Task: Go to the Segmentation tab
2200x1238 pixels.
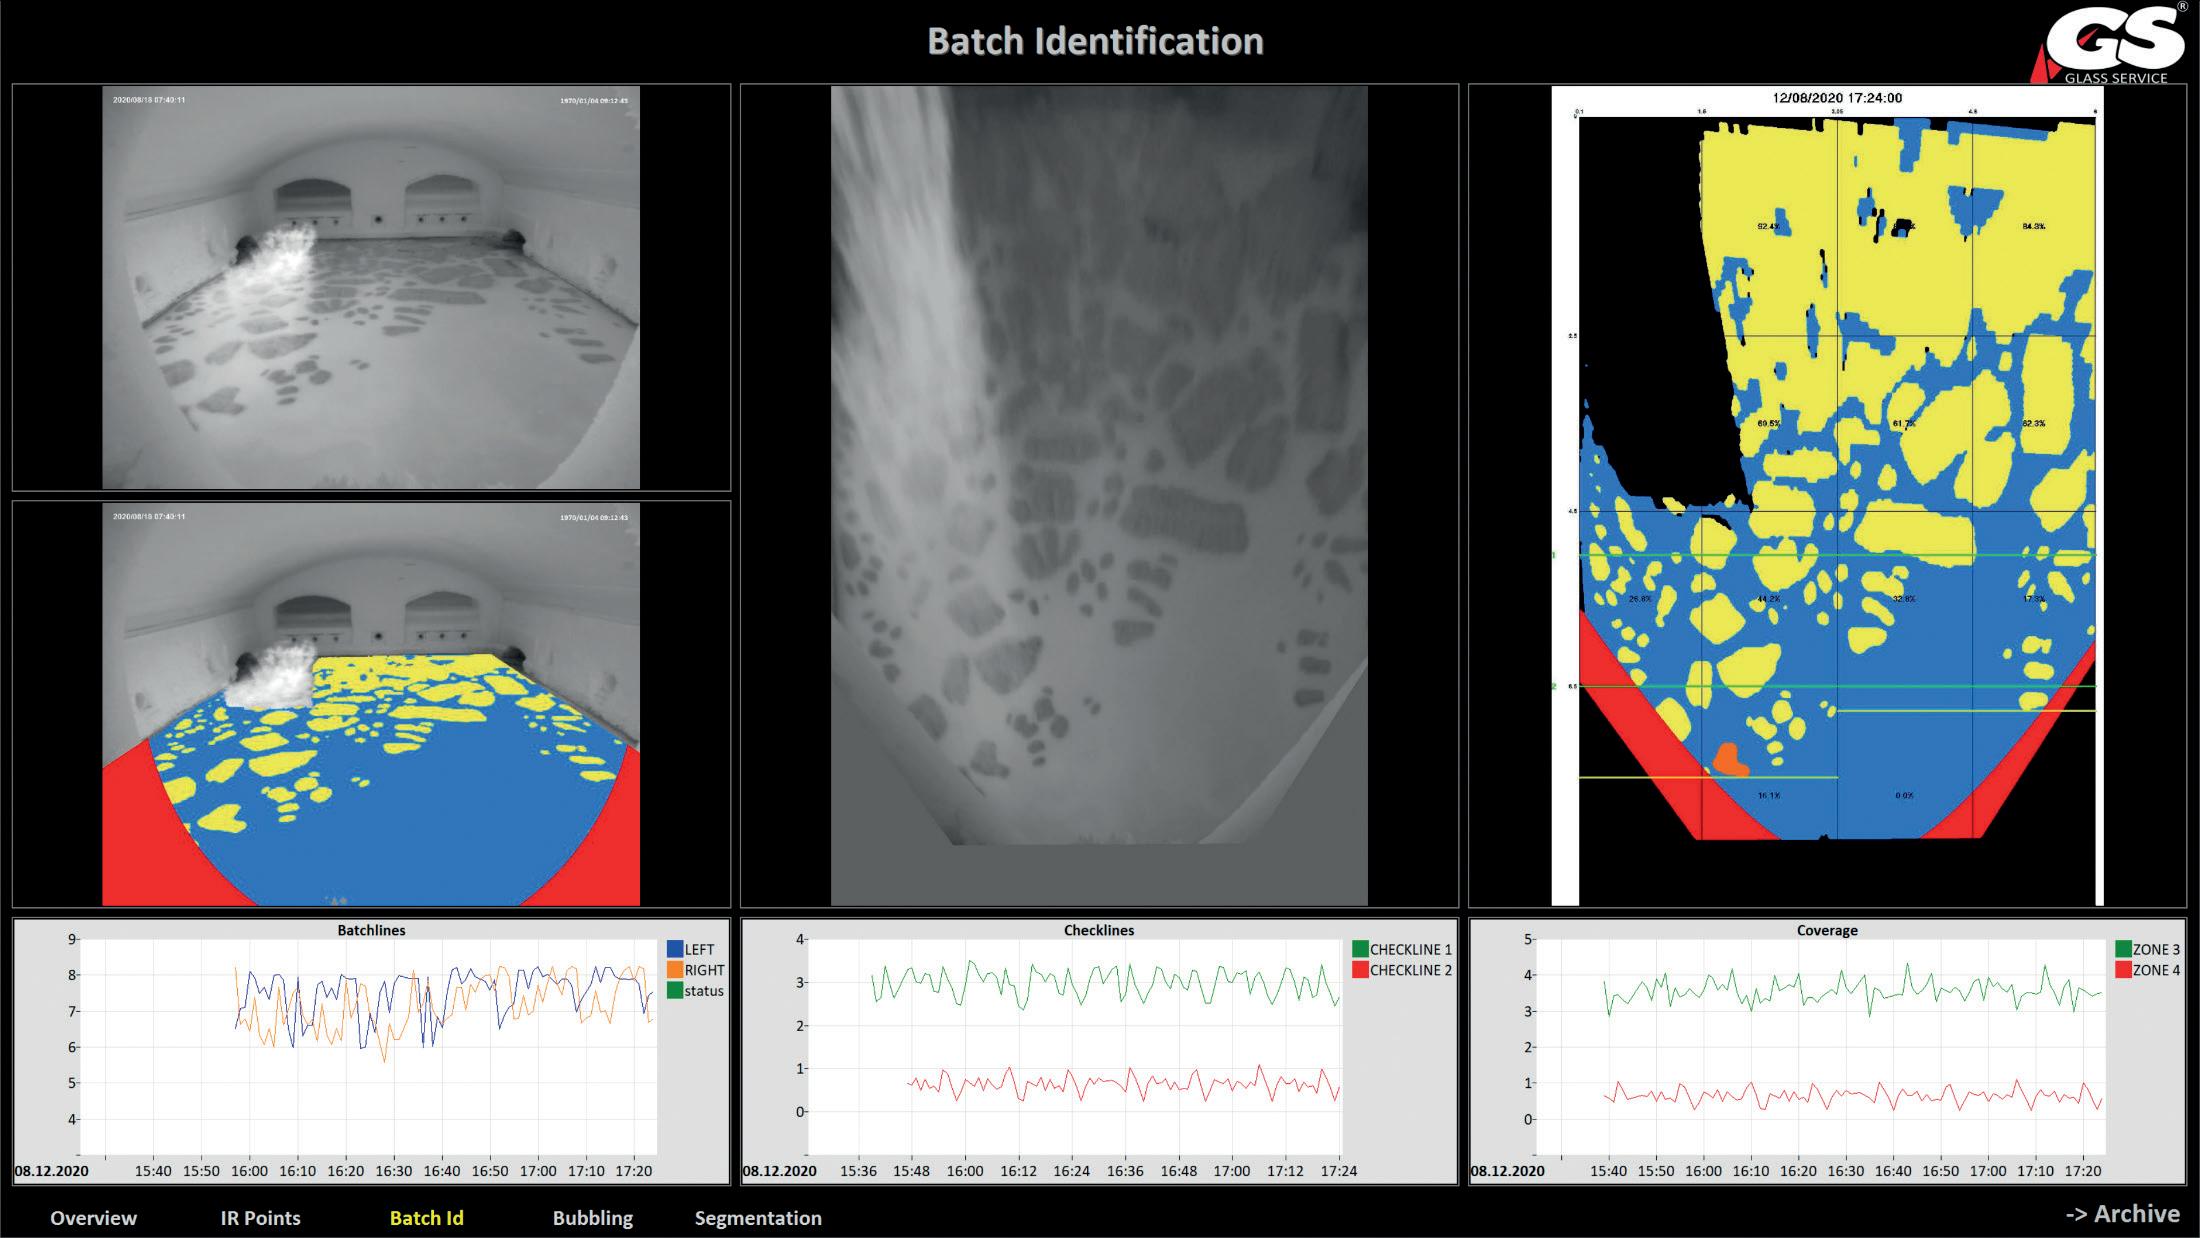Action: pos(758,1217)
